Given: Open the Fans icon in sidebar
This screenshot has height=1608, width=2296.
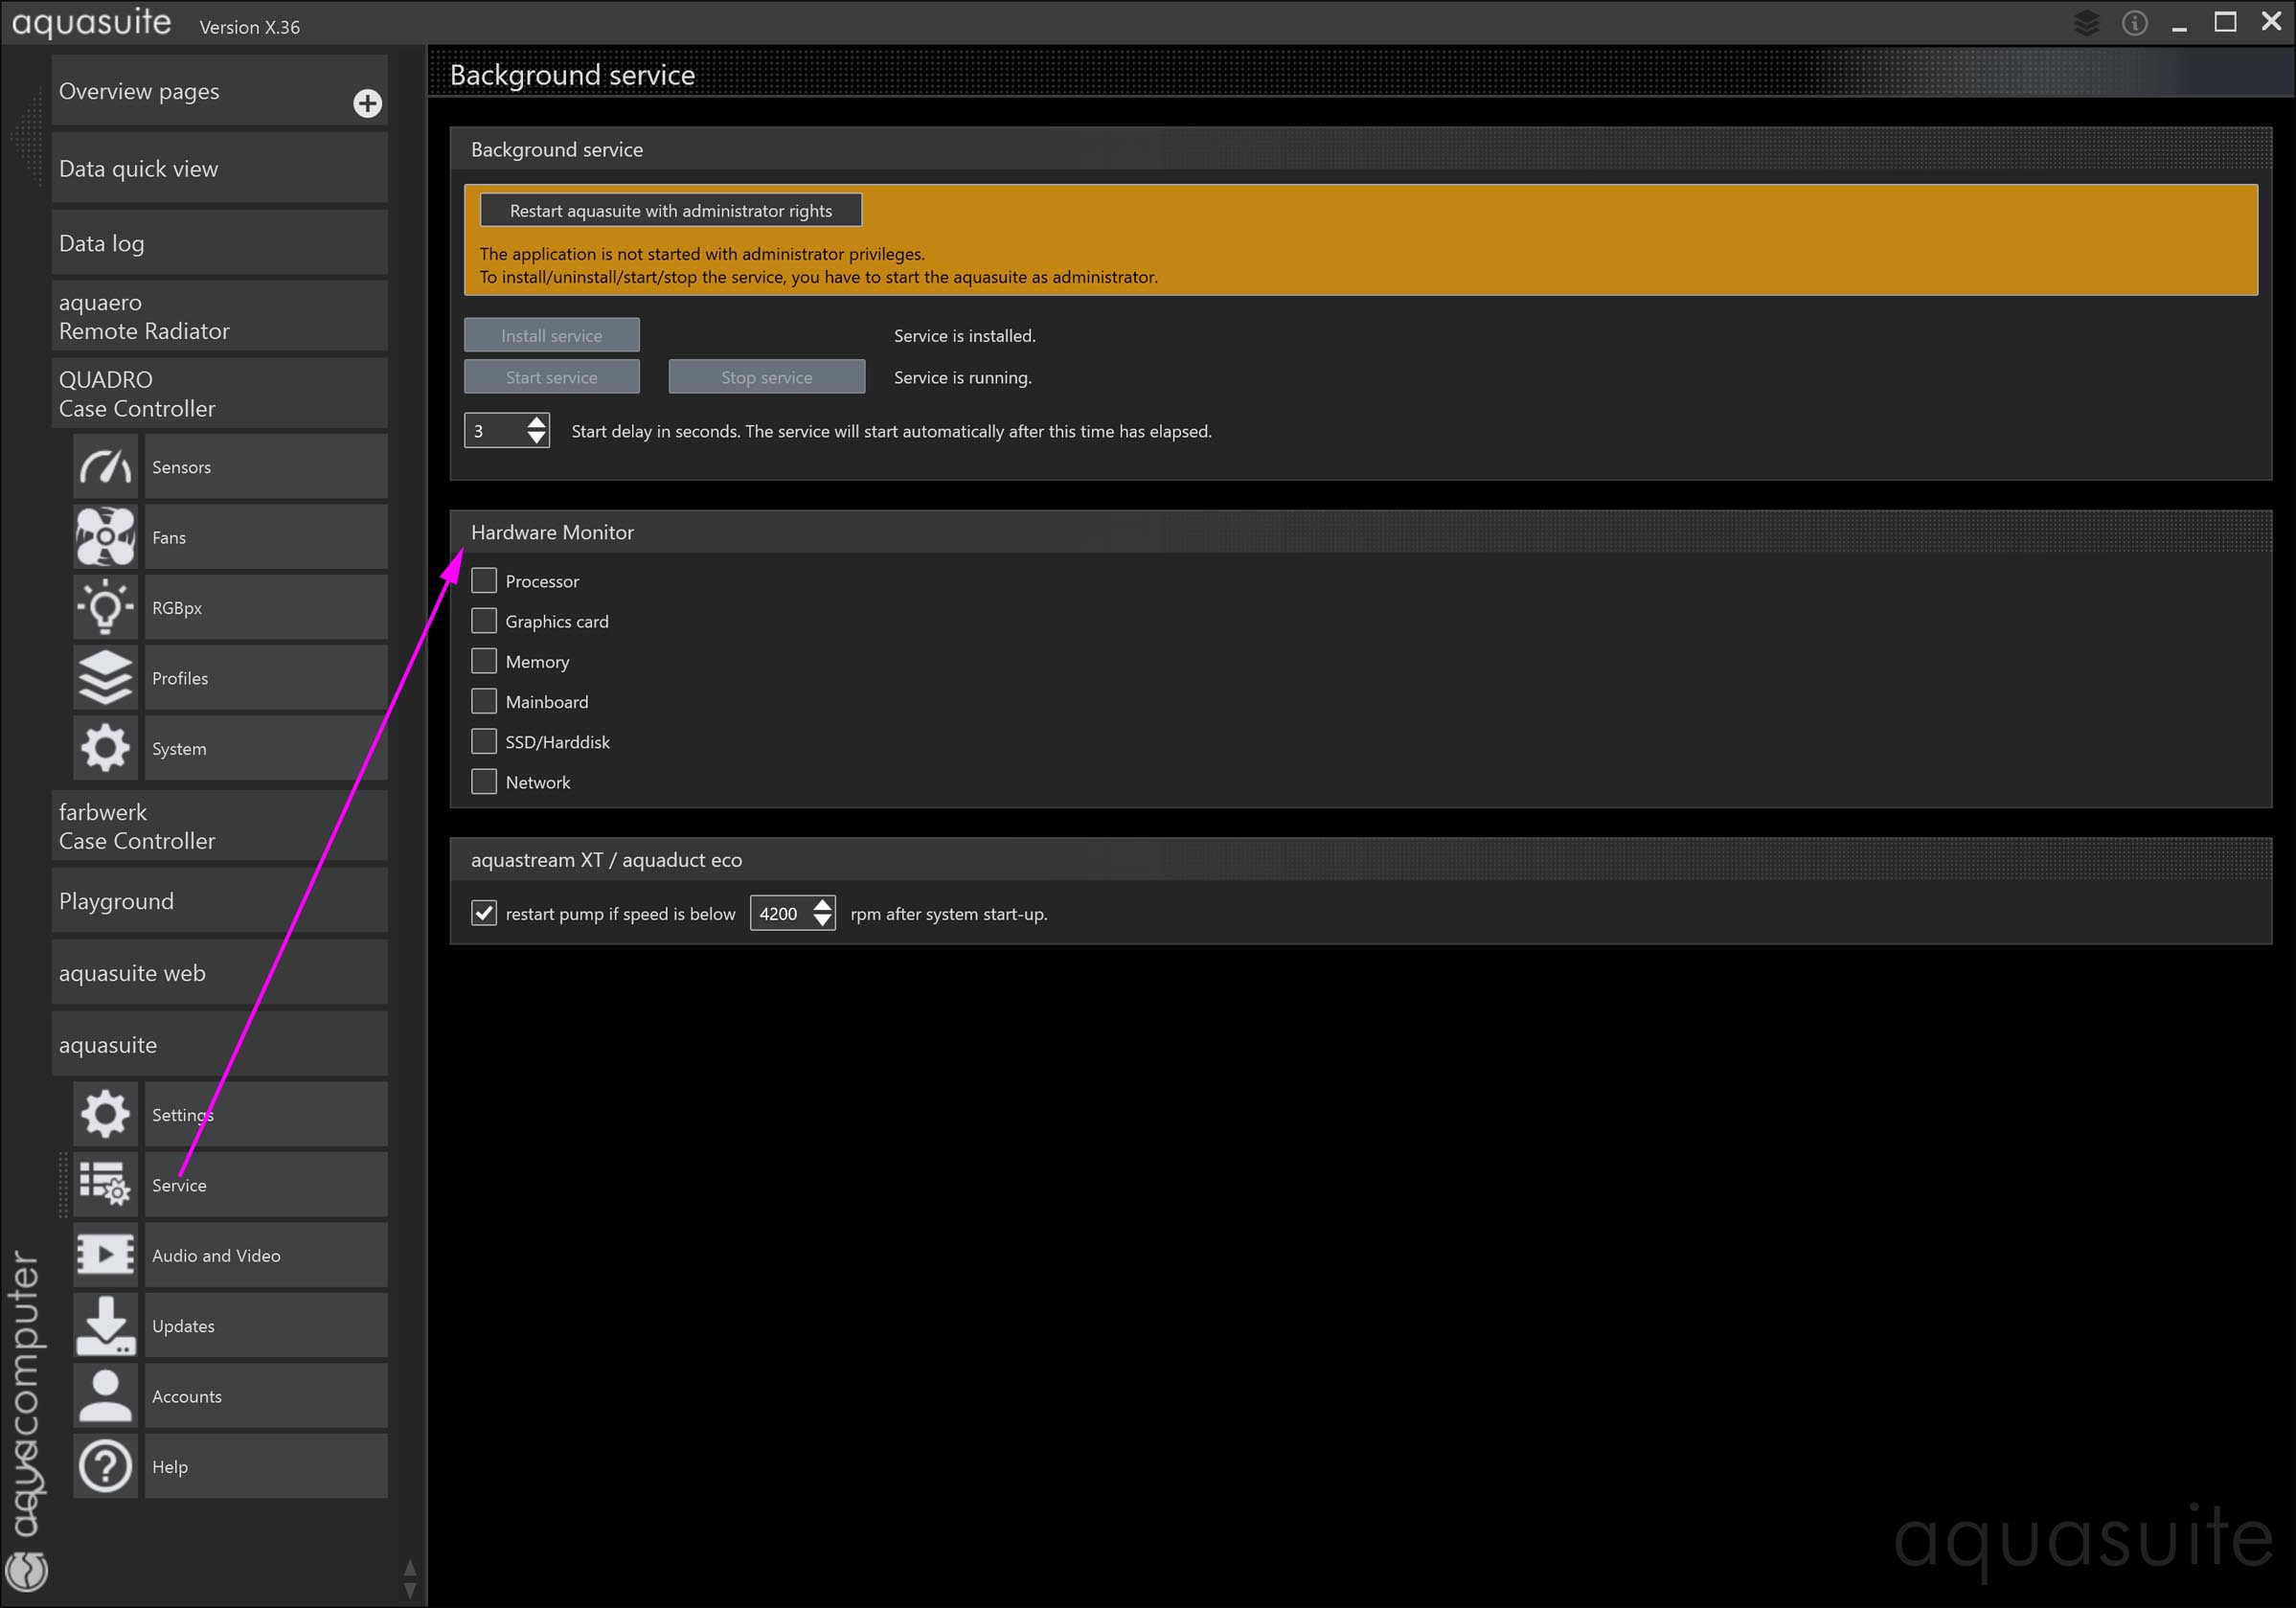Looking at the screenshot, I should coord(105,537).
